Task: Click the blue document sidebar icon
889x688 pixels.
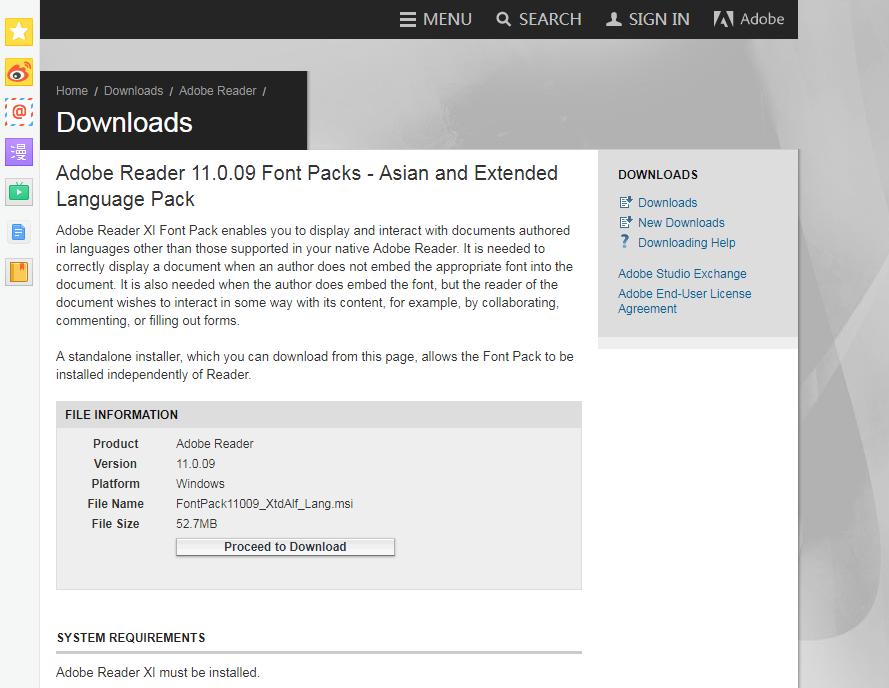Action: tap(19, 233)
